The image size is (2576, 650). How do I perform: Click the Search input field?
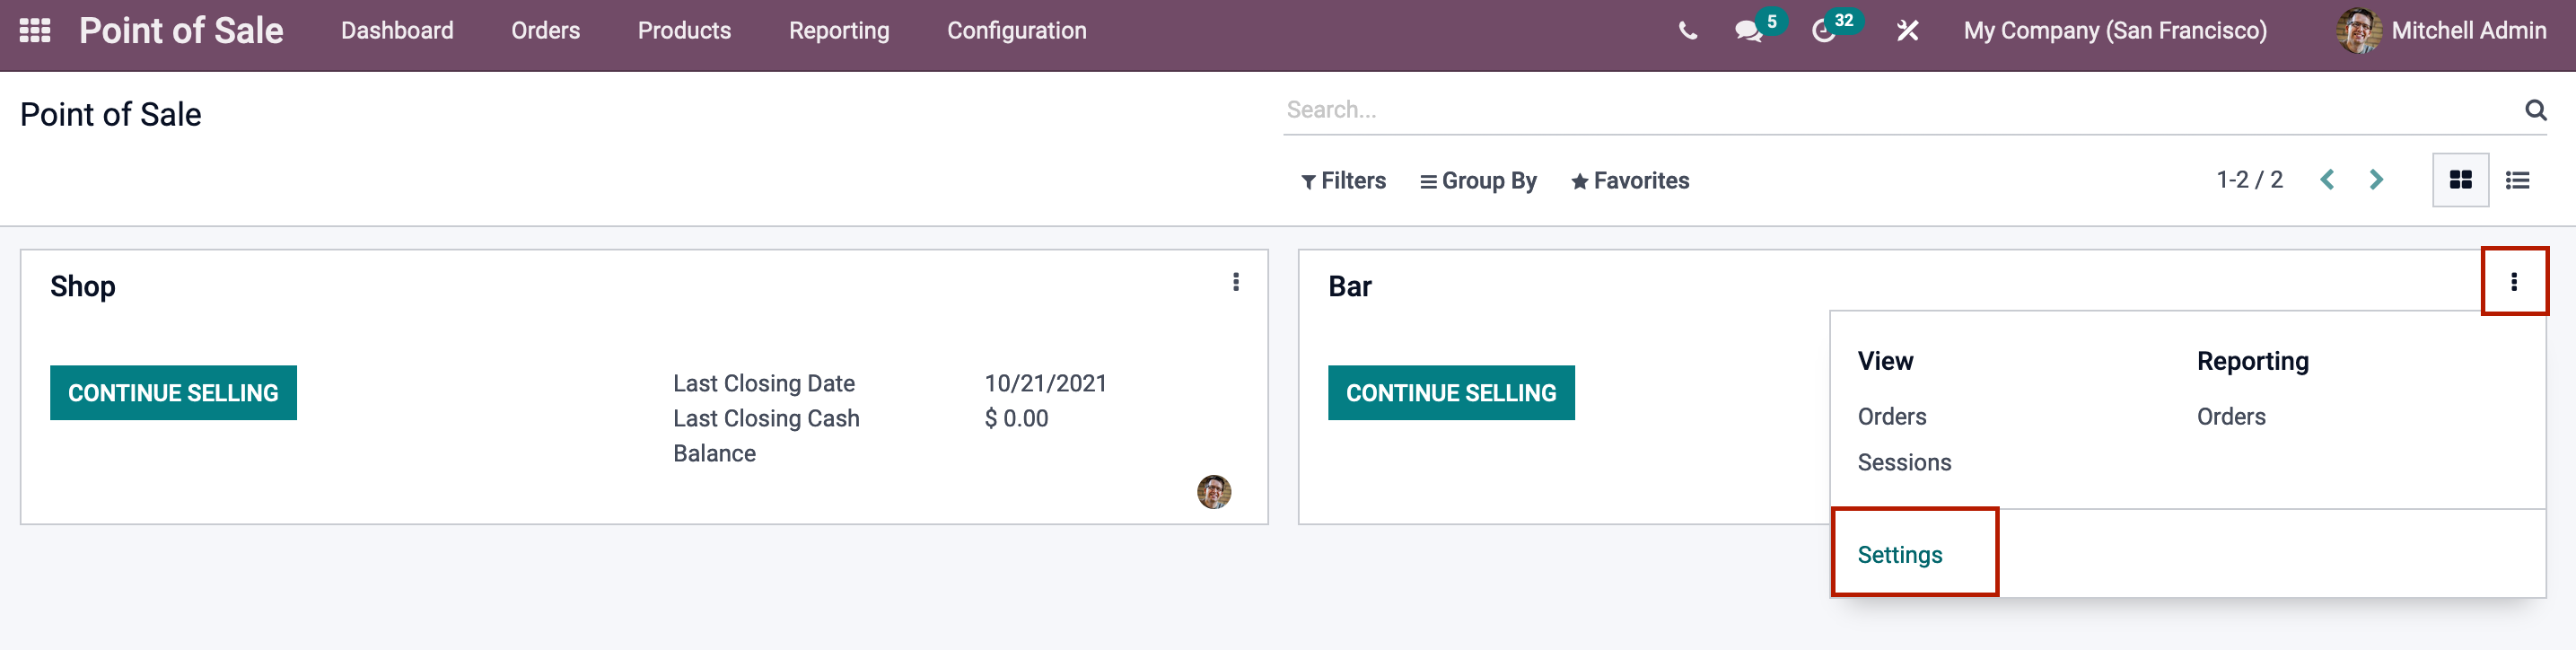1900,110
